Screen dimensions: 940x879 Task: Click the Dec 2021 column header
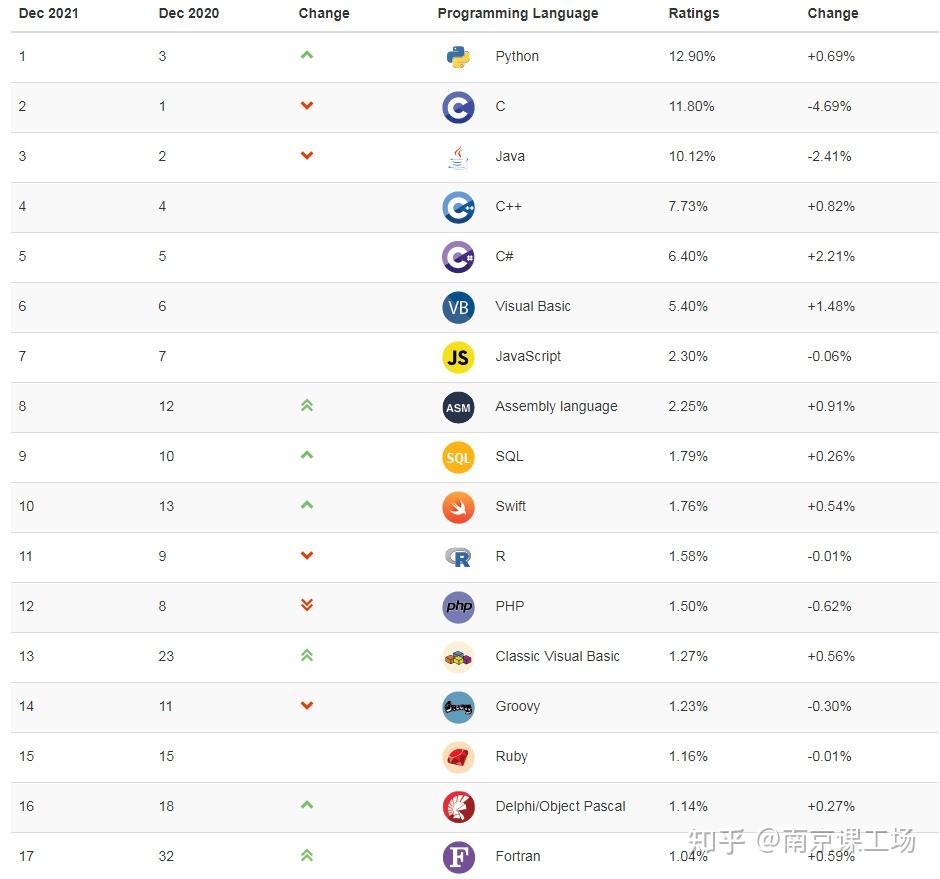[x=49, y=14]
